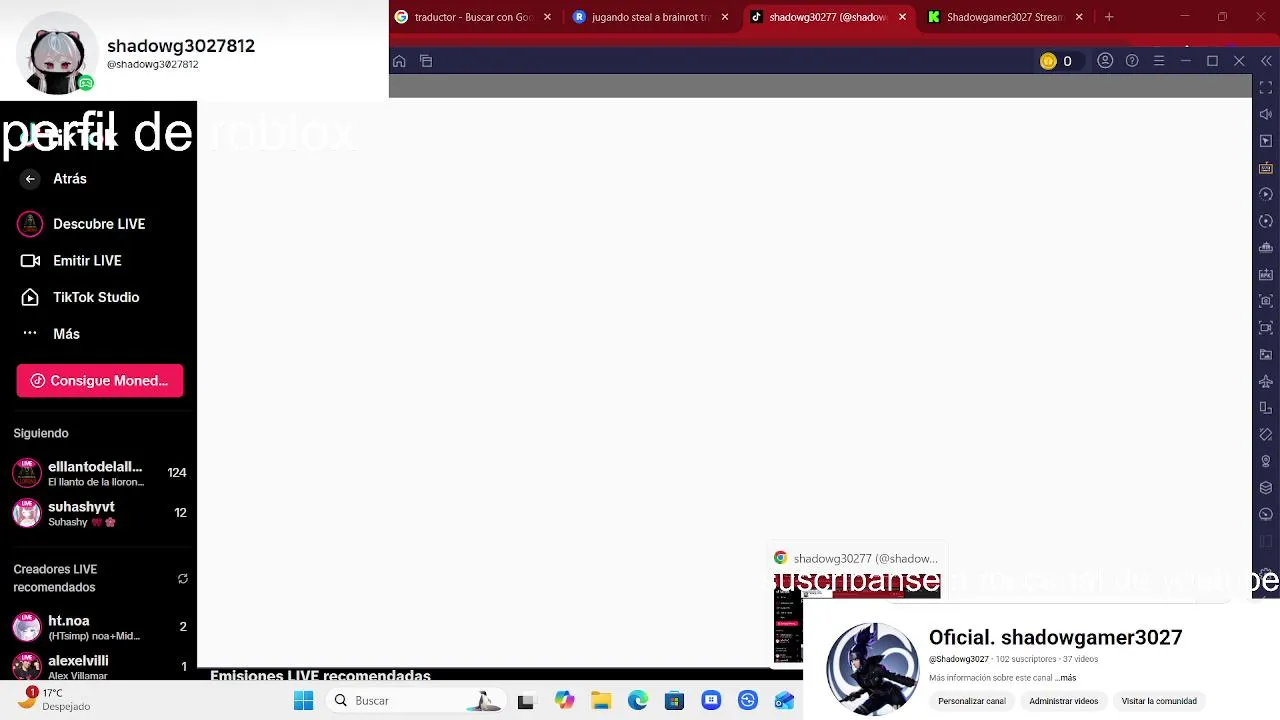Click the rotate screen icon in BlueStacks sidebar
This screenshot has width=1280, height=720.
(1266, 408)
